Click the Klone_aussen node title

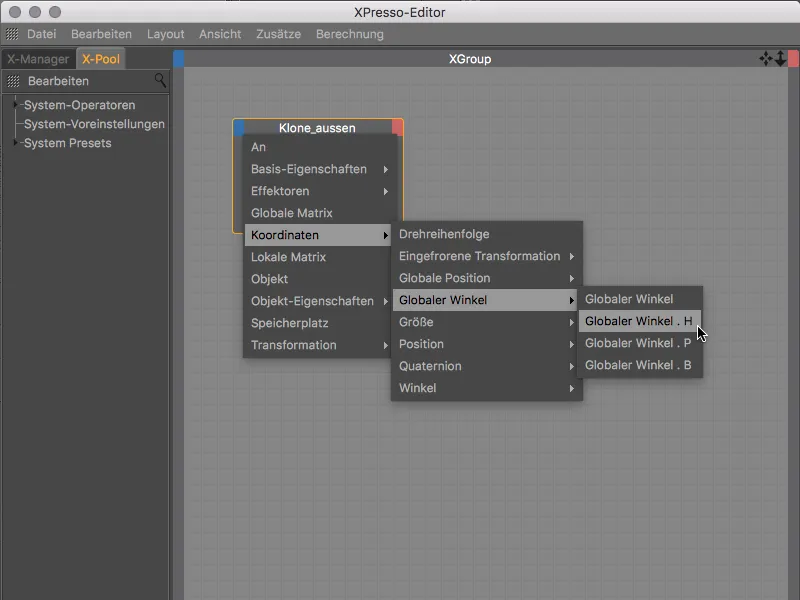click(x=317, y=128)
